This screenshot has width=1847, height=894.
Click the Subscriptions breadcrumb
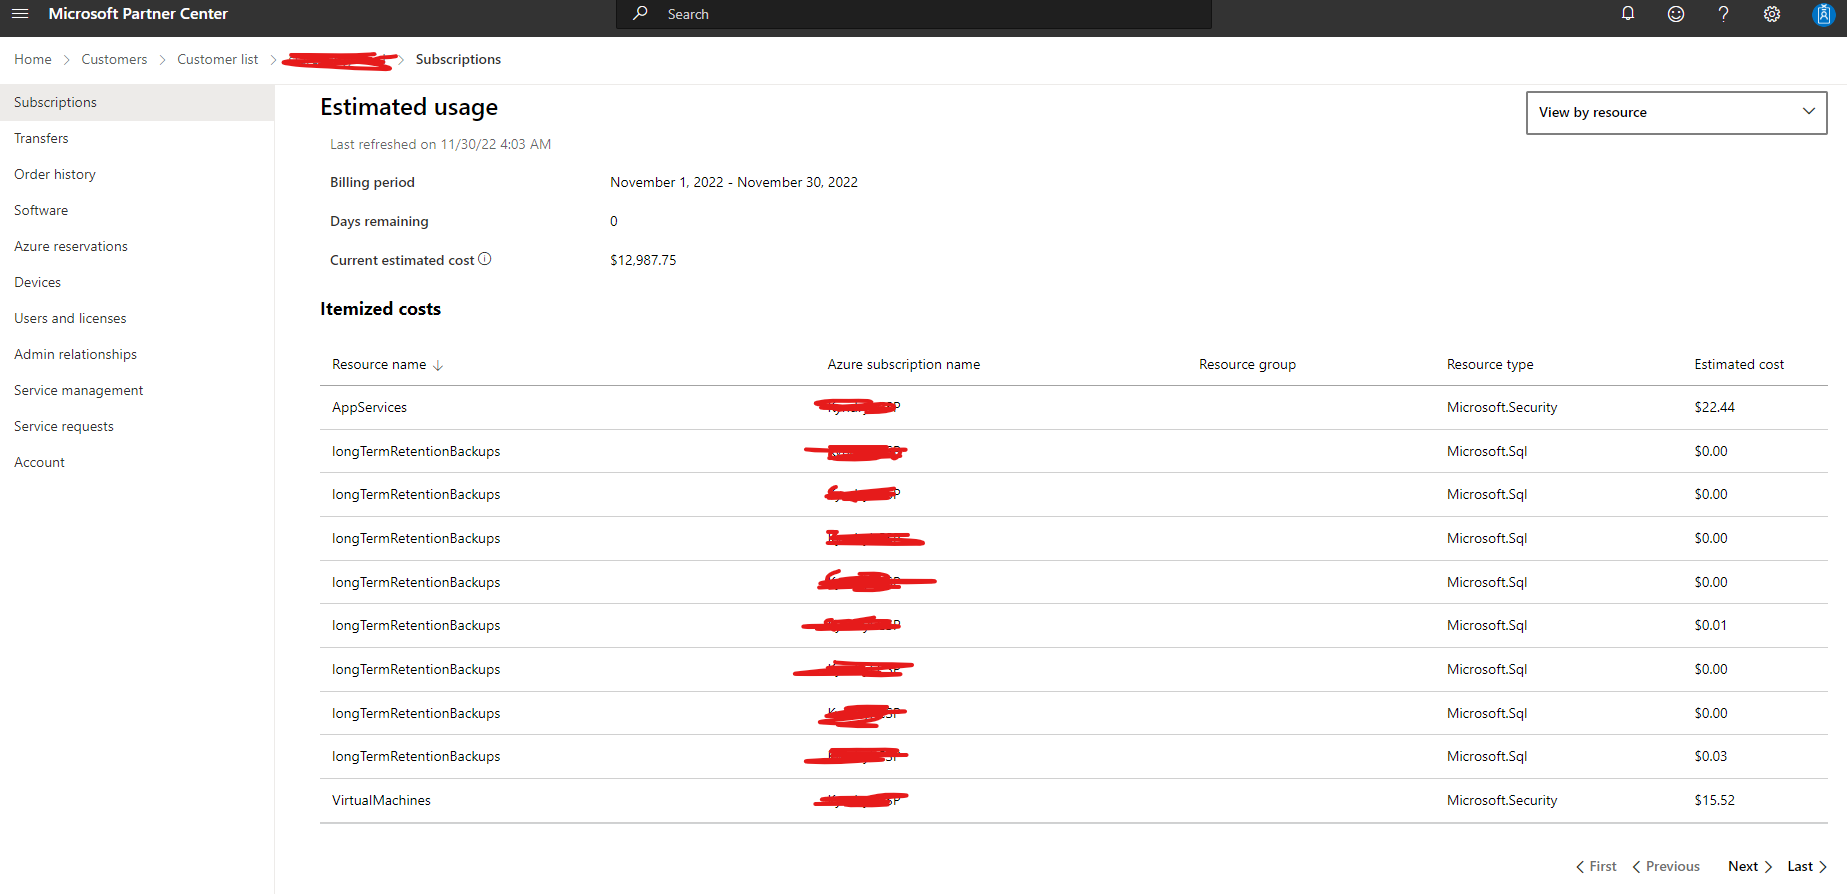point(458,59)
